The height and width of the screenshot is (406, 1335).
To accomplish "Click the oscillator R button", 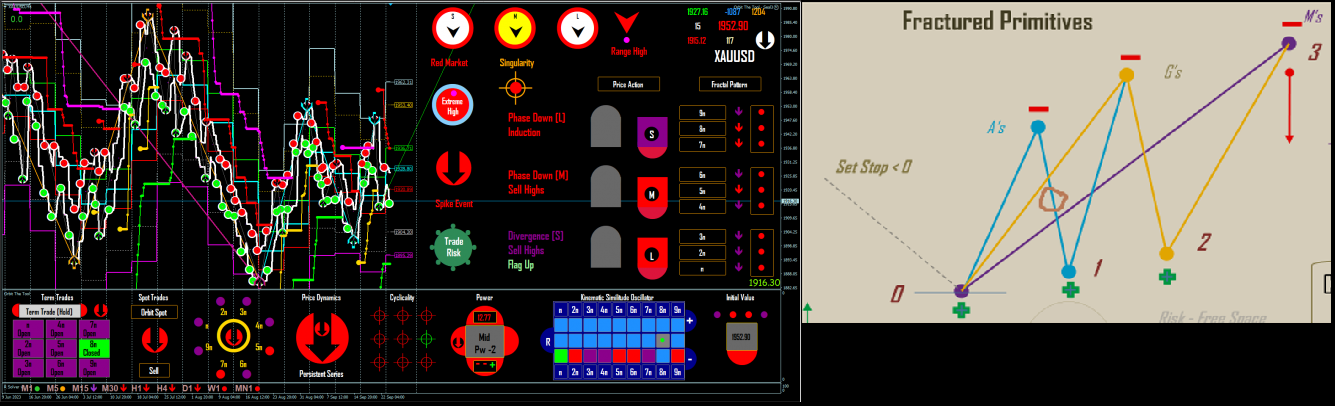I will tap(548, 342).
